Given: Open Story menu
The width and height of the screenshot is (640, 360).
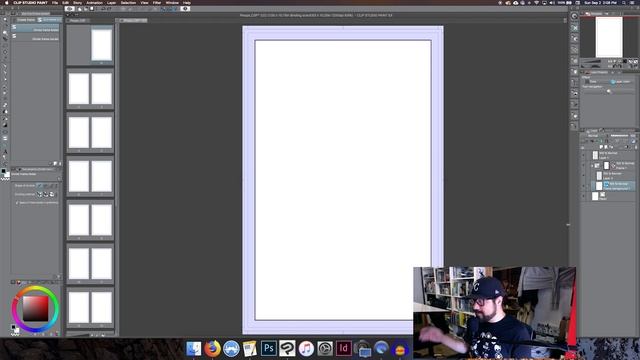Looking at the screenshot, I should click(x=78, y=2).
